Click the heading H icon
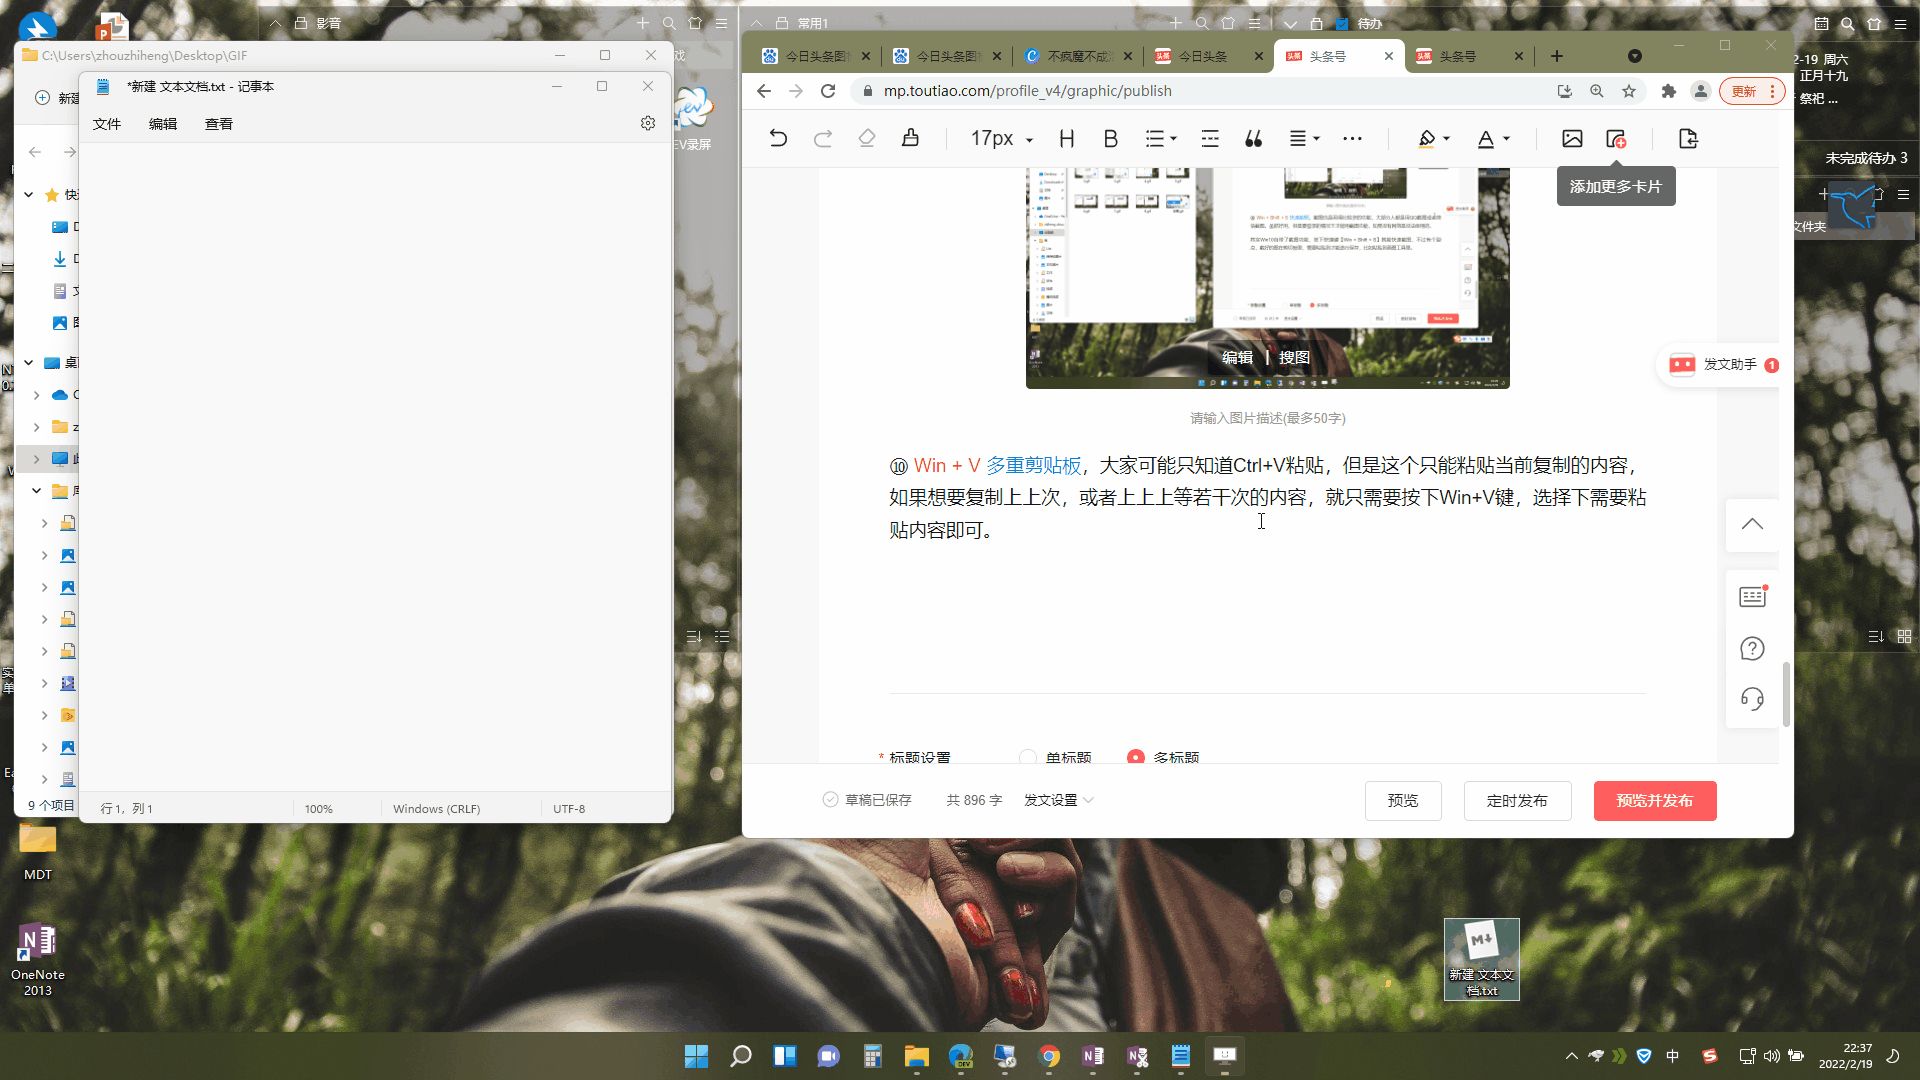Viewport: 1920px width, 1080px height. point(1066,139)
